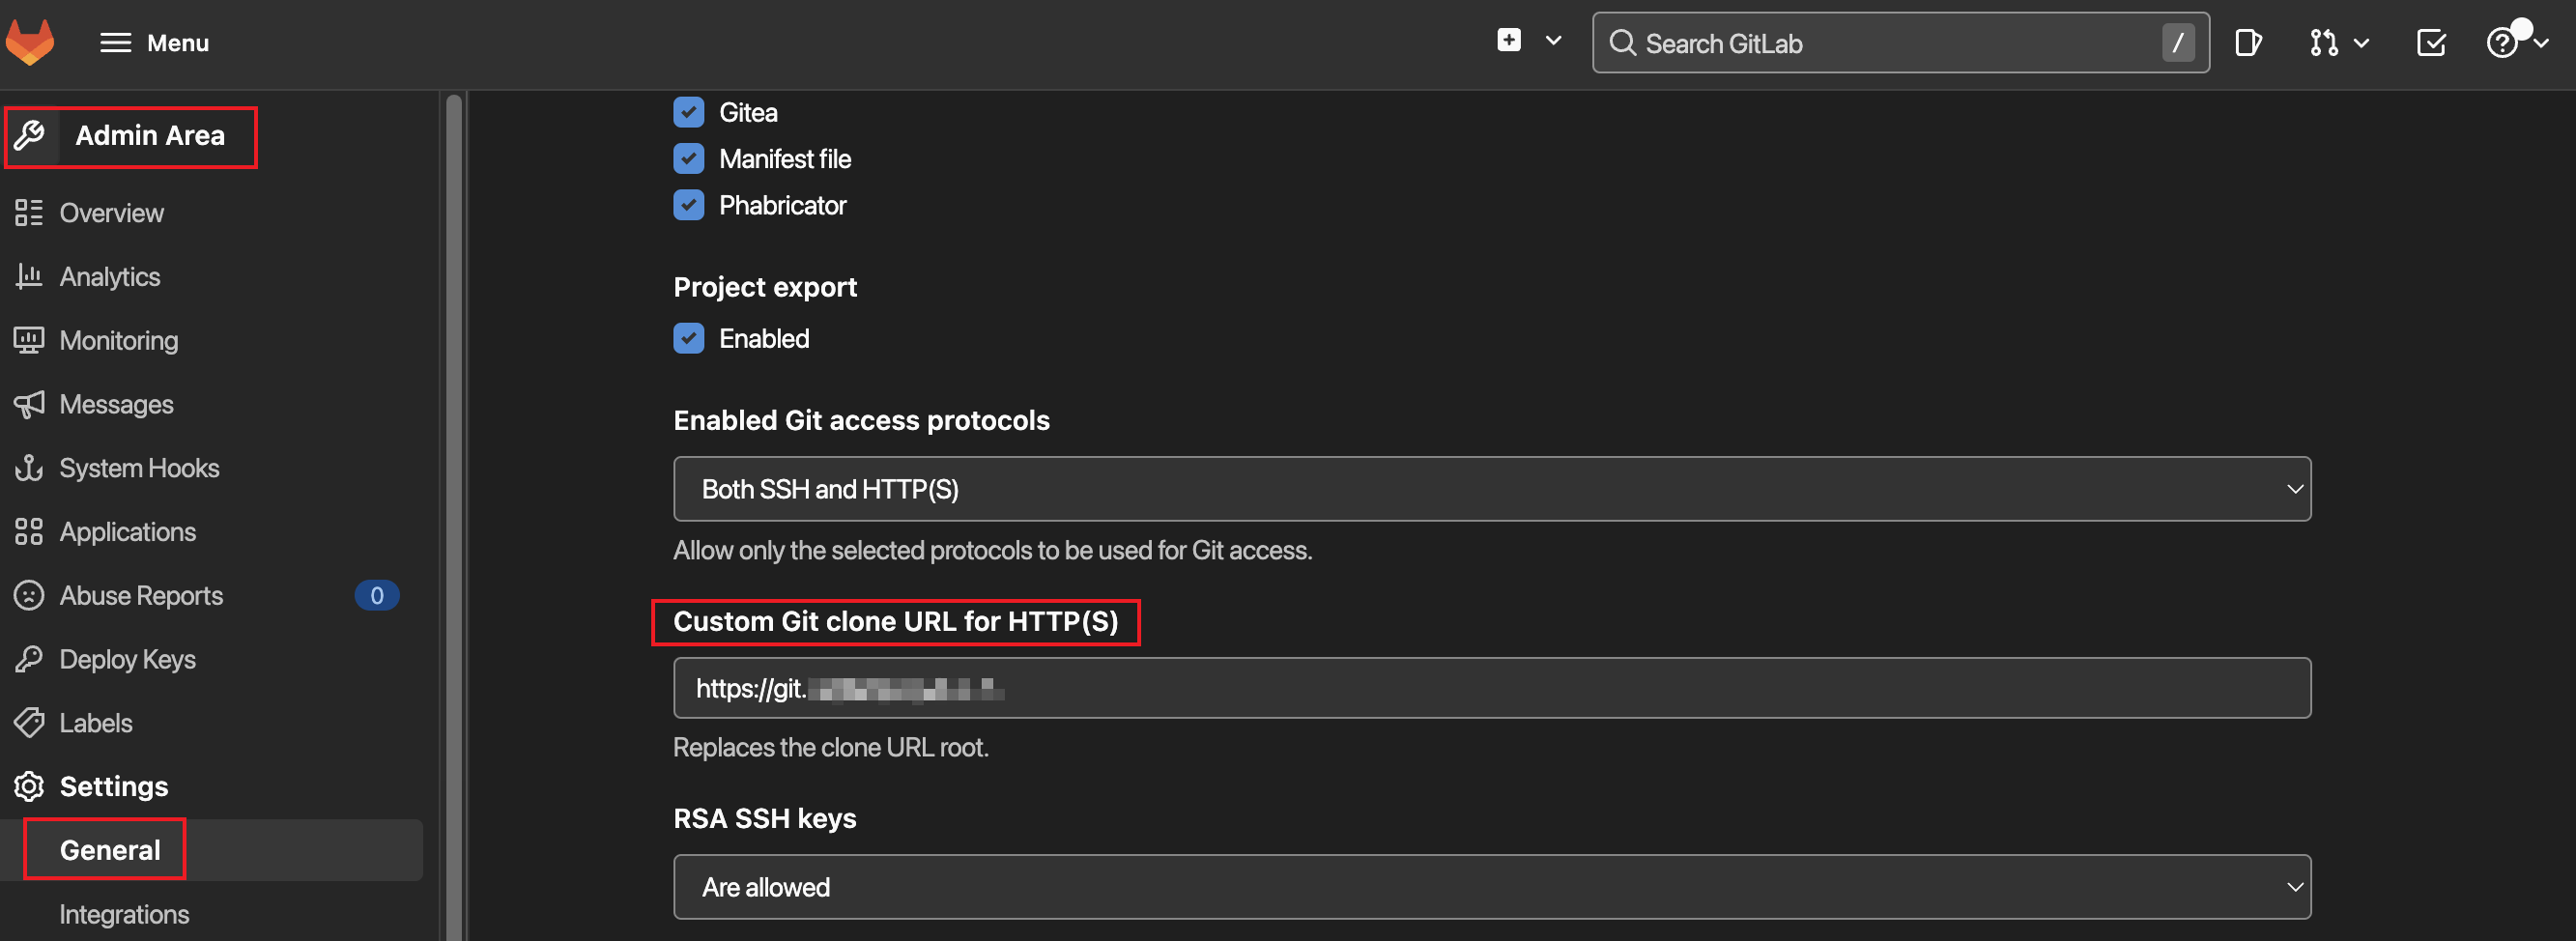Click the 'Project export' heading
This screenshot has width=2576, height=941.
coord(765,287)
